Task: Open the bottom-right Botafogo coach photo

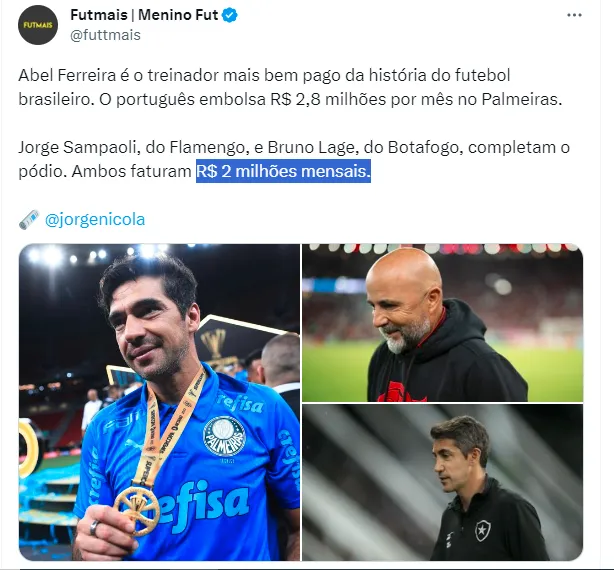Action: pos(442,482)
